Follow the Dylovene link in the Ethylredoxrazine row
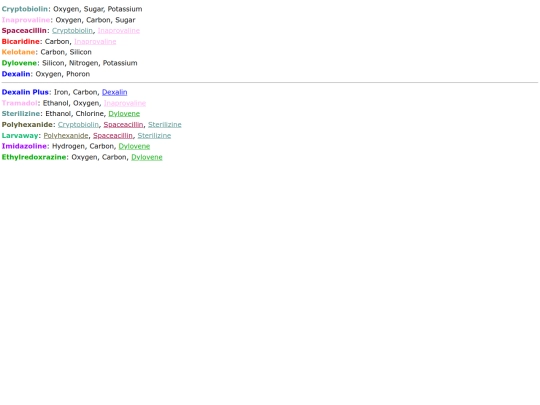The width and height of the screenshot is (540, 405). tap(147, 157)
